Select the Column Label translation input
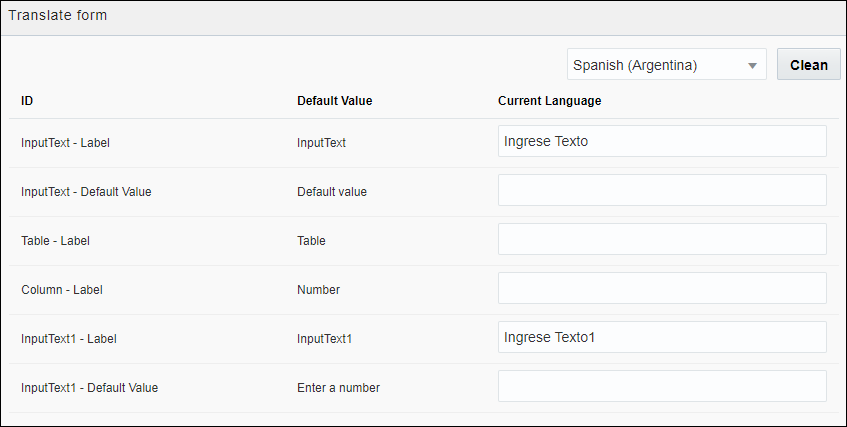The image size is (847, 427). 662,288
